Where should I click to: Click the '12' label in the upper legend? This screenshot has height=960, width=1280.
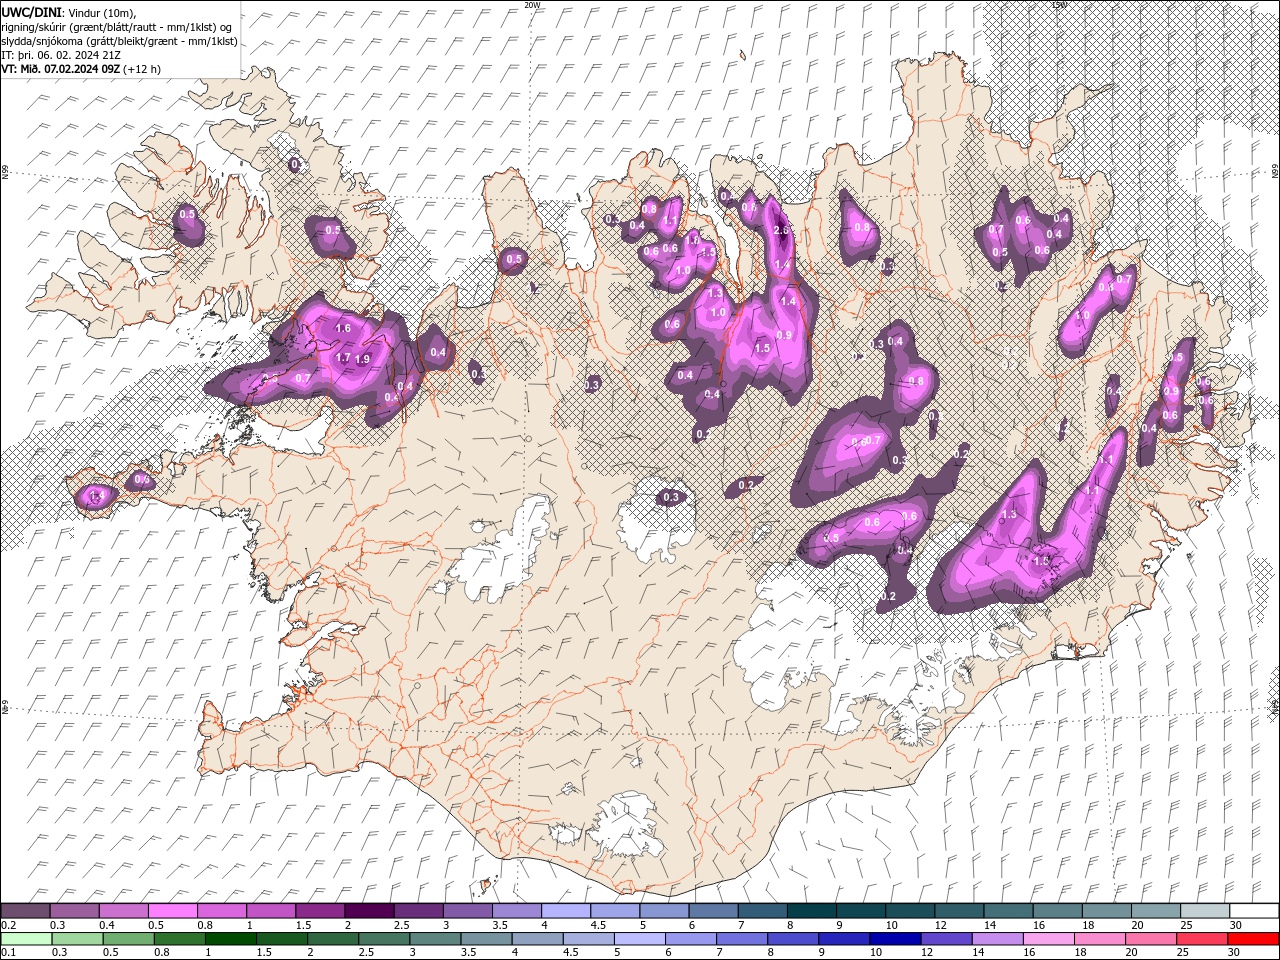(940, 925)
